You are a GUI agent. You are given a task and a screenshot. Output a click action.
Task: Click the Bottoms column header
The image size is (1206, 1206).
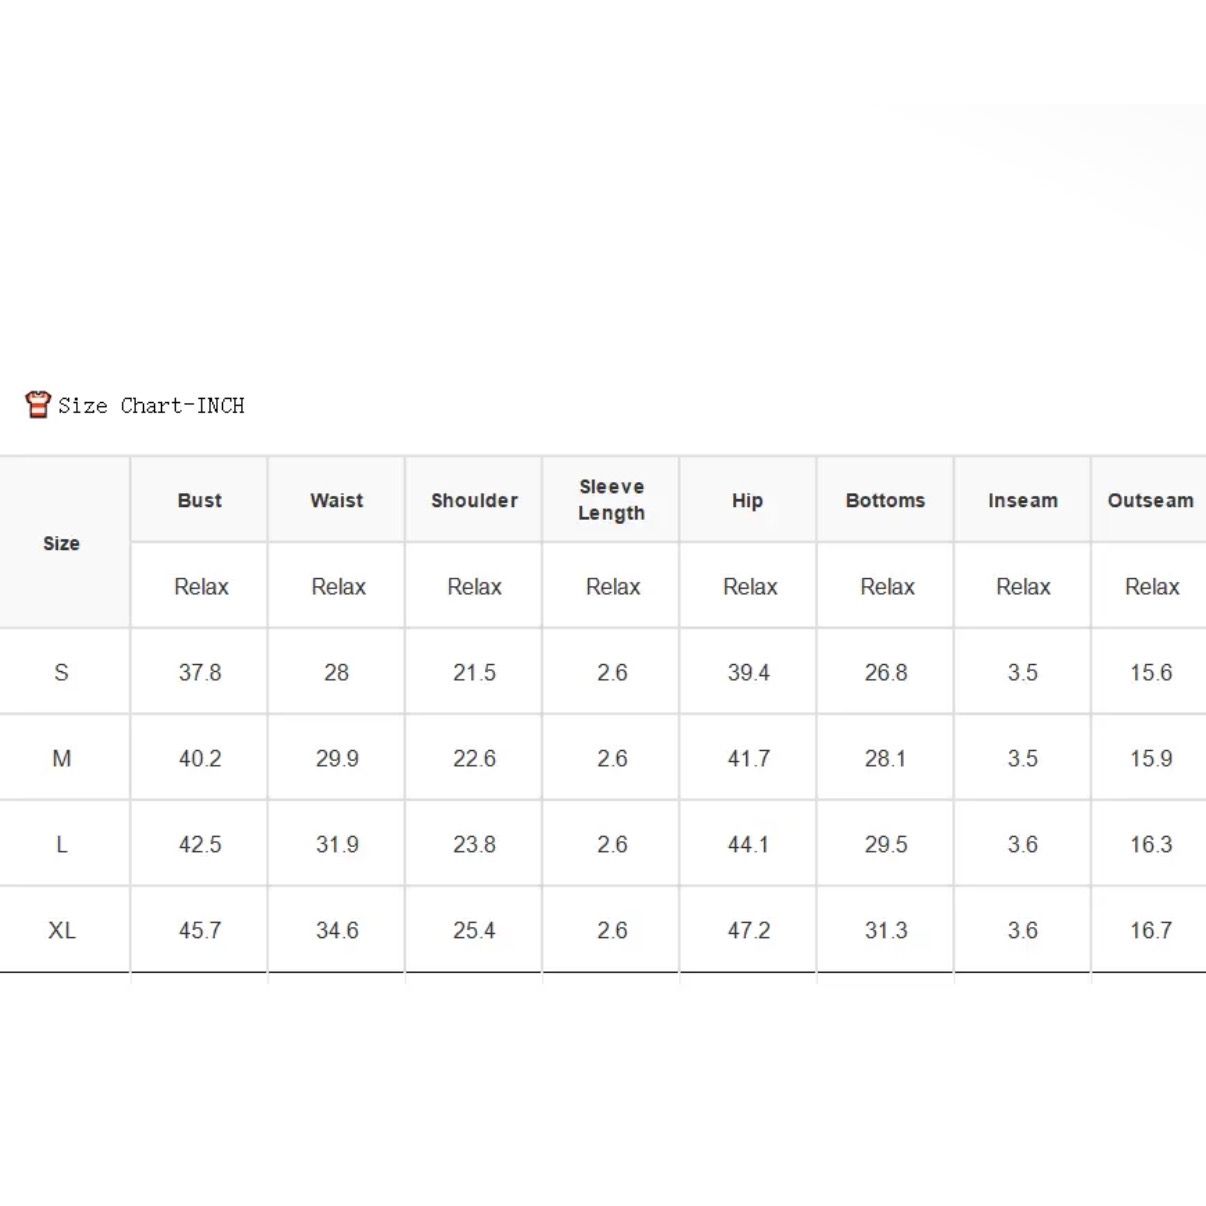click(x=885, y=500)
